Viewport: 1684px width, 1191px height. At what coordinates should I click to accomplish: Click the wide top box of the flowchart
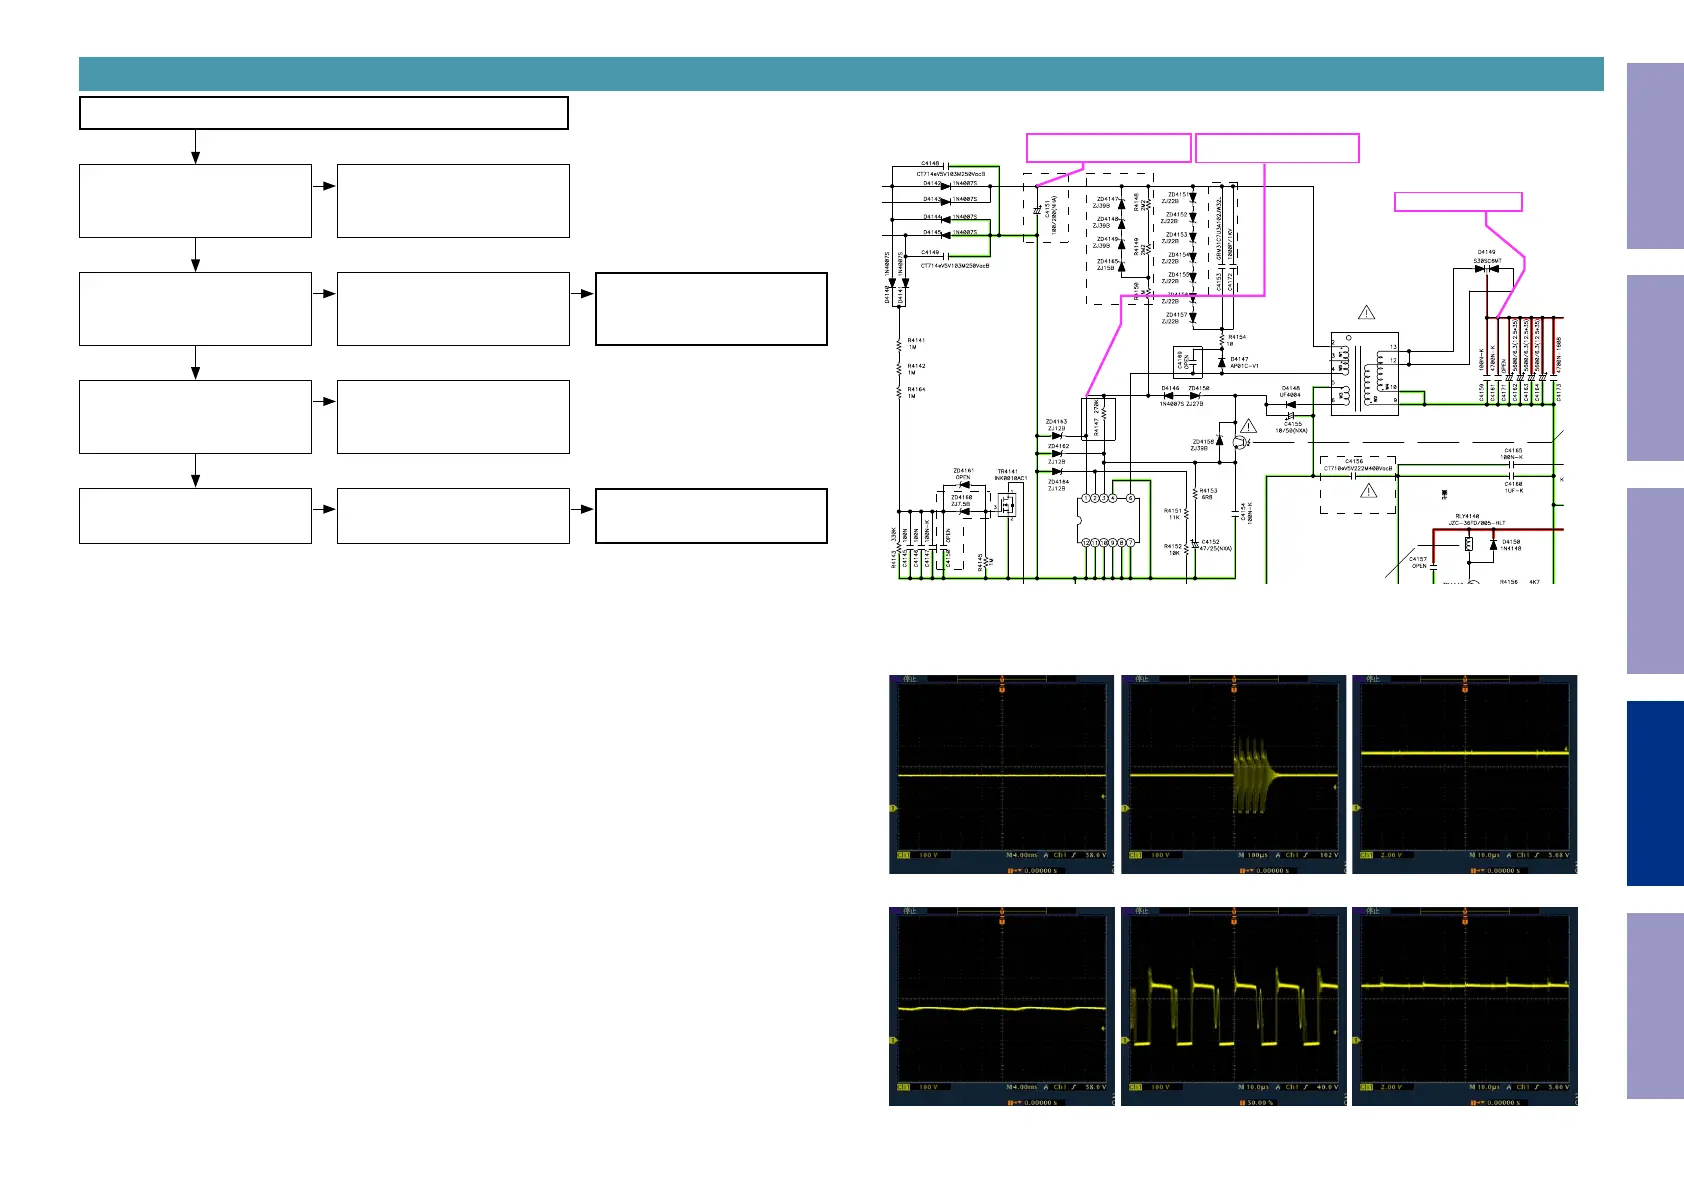tap(323, 113)
